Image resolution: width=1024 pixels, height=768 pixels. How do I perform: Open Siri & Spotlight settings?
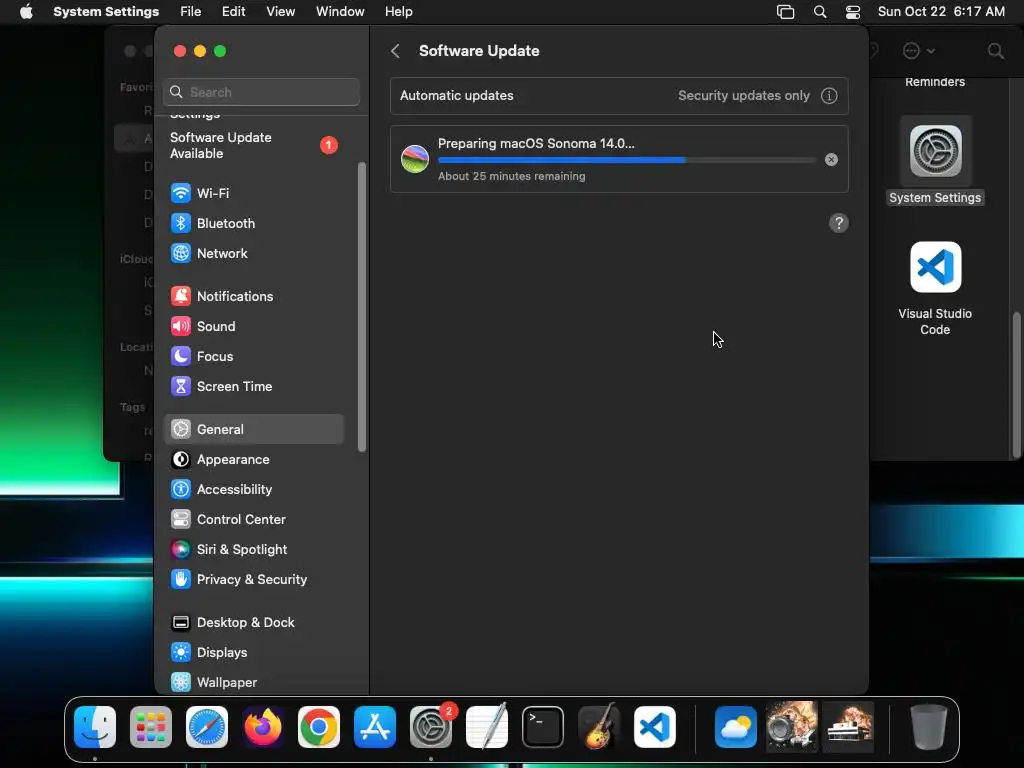point(253,550)
